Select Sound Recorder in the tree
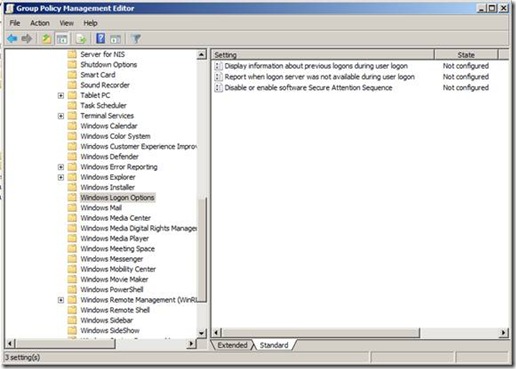The height and width of the screenshot is (369, 516). tap(105, 85)
